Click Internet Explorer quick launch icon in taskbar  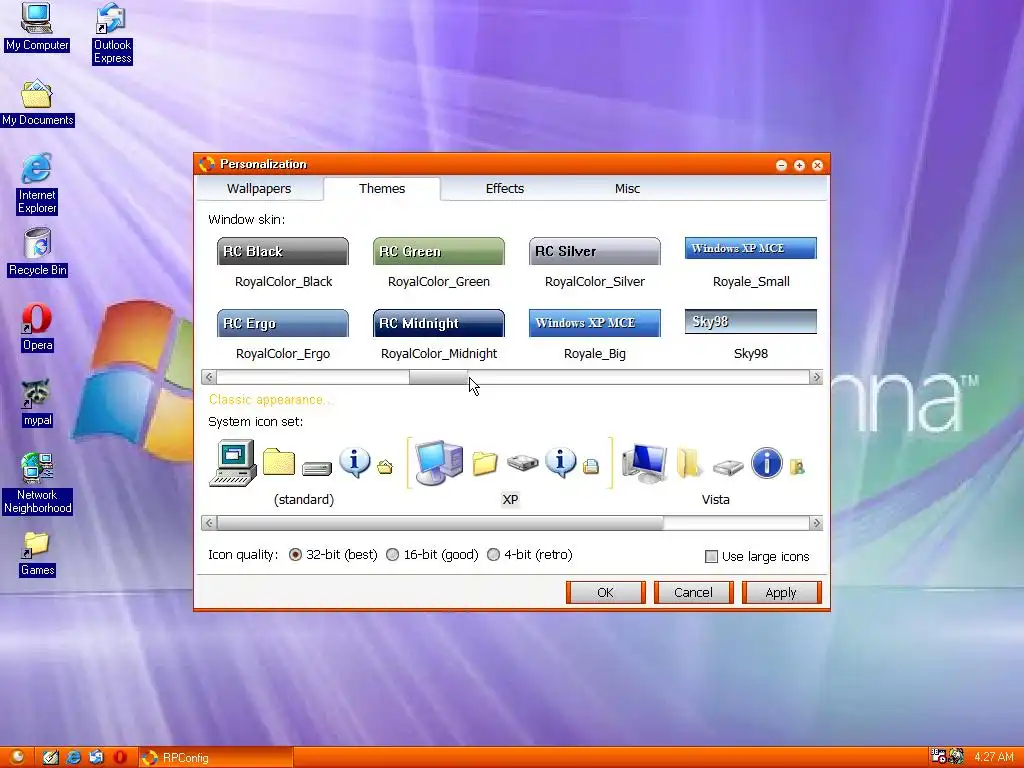74,757
